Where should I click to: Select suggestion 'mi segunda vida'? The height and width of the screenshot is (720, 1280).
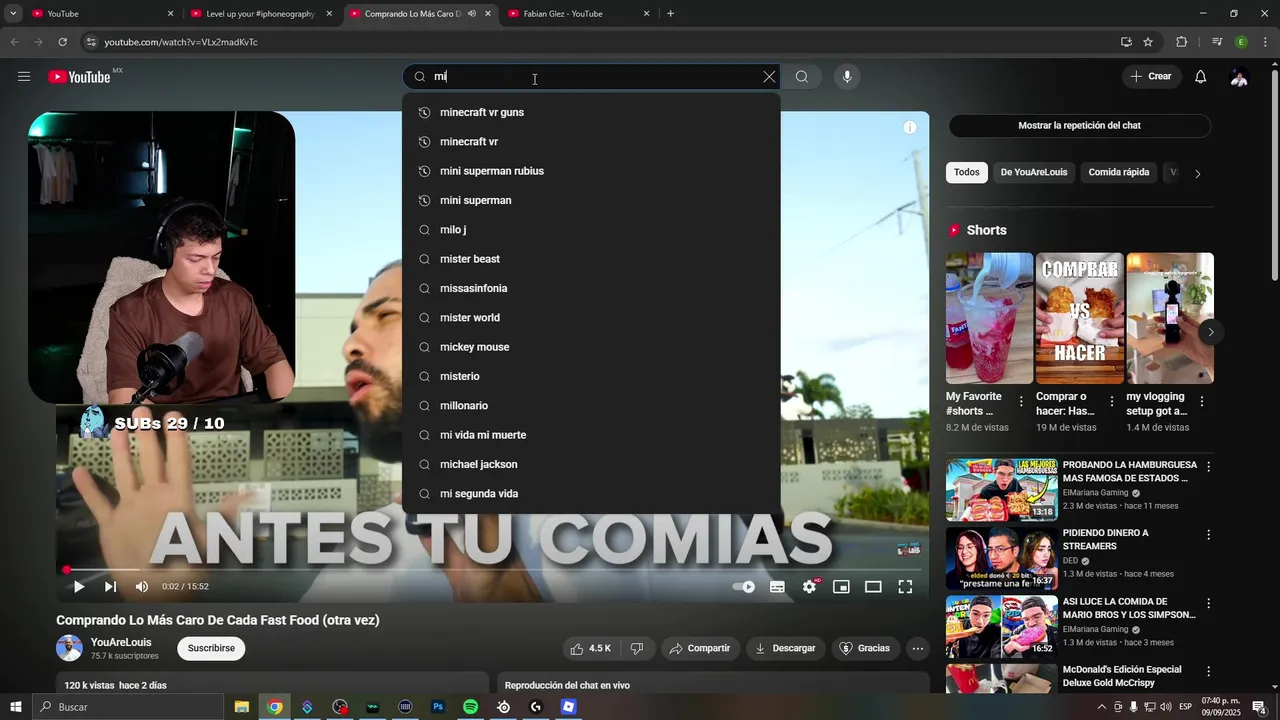591,494
